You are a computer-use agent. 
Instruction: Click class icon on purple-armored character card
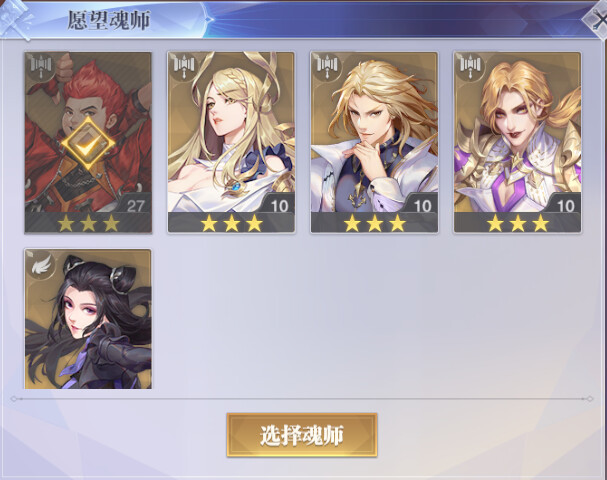(470, 67)
